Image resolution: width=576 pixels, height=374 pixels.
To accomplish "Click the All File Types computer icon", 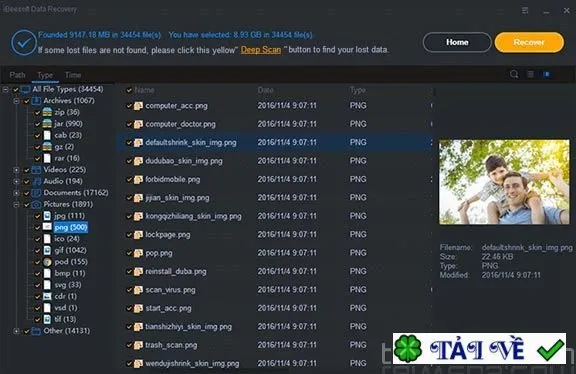I will 25,89.
